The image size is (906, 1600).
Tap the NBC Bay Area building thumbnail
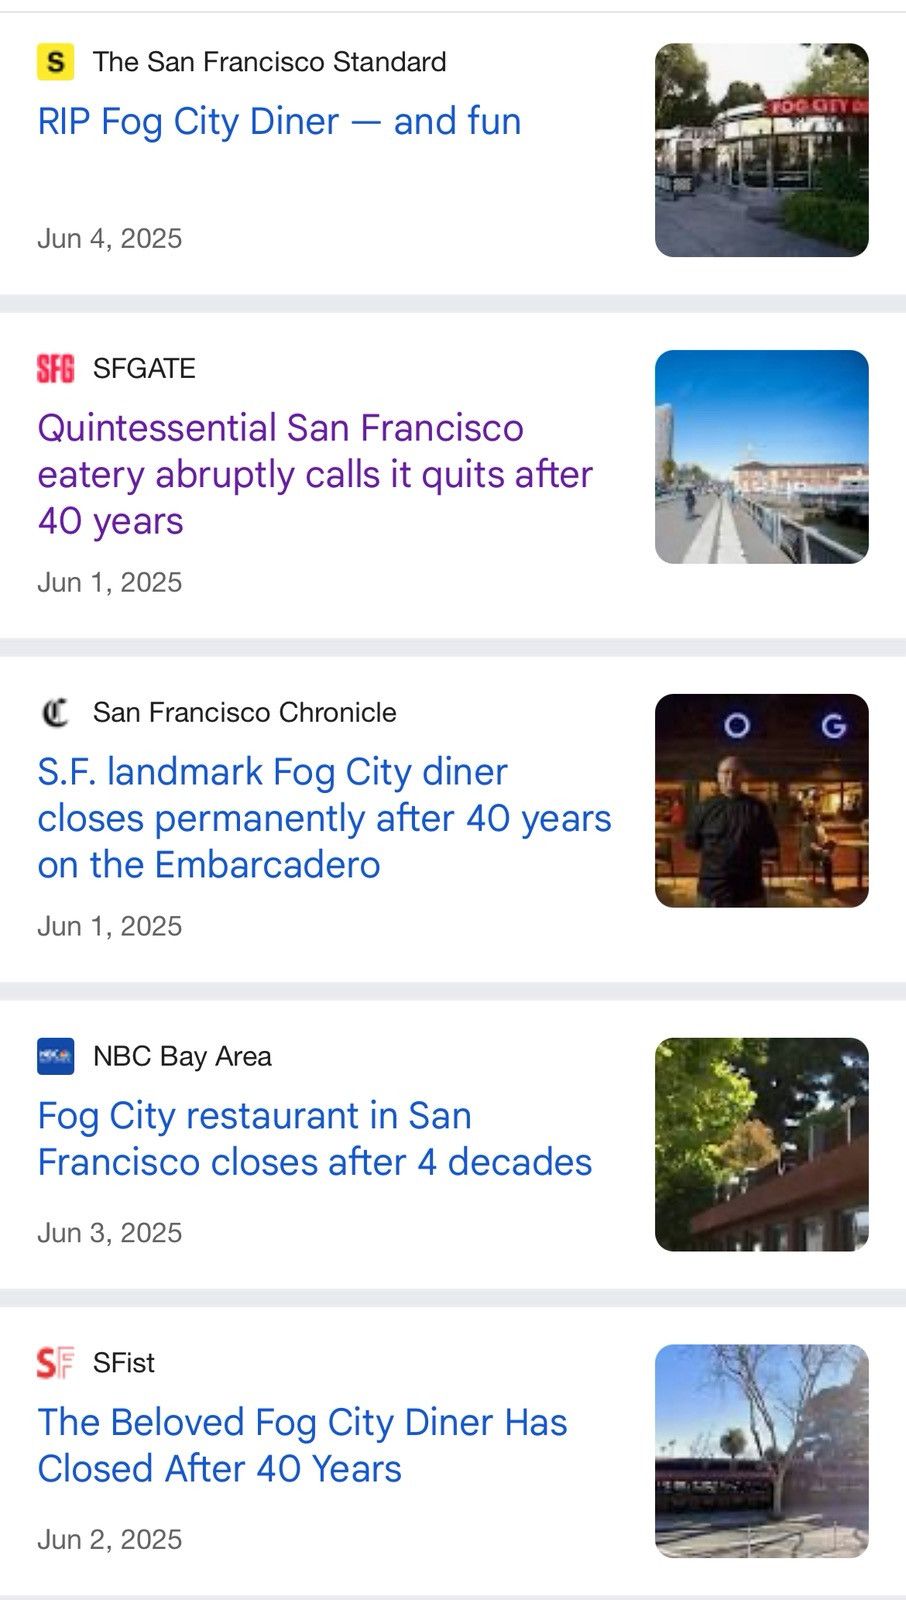[x=762, y=1145]
